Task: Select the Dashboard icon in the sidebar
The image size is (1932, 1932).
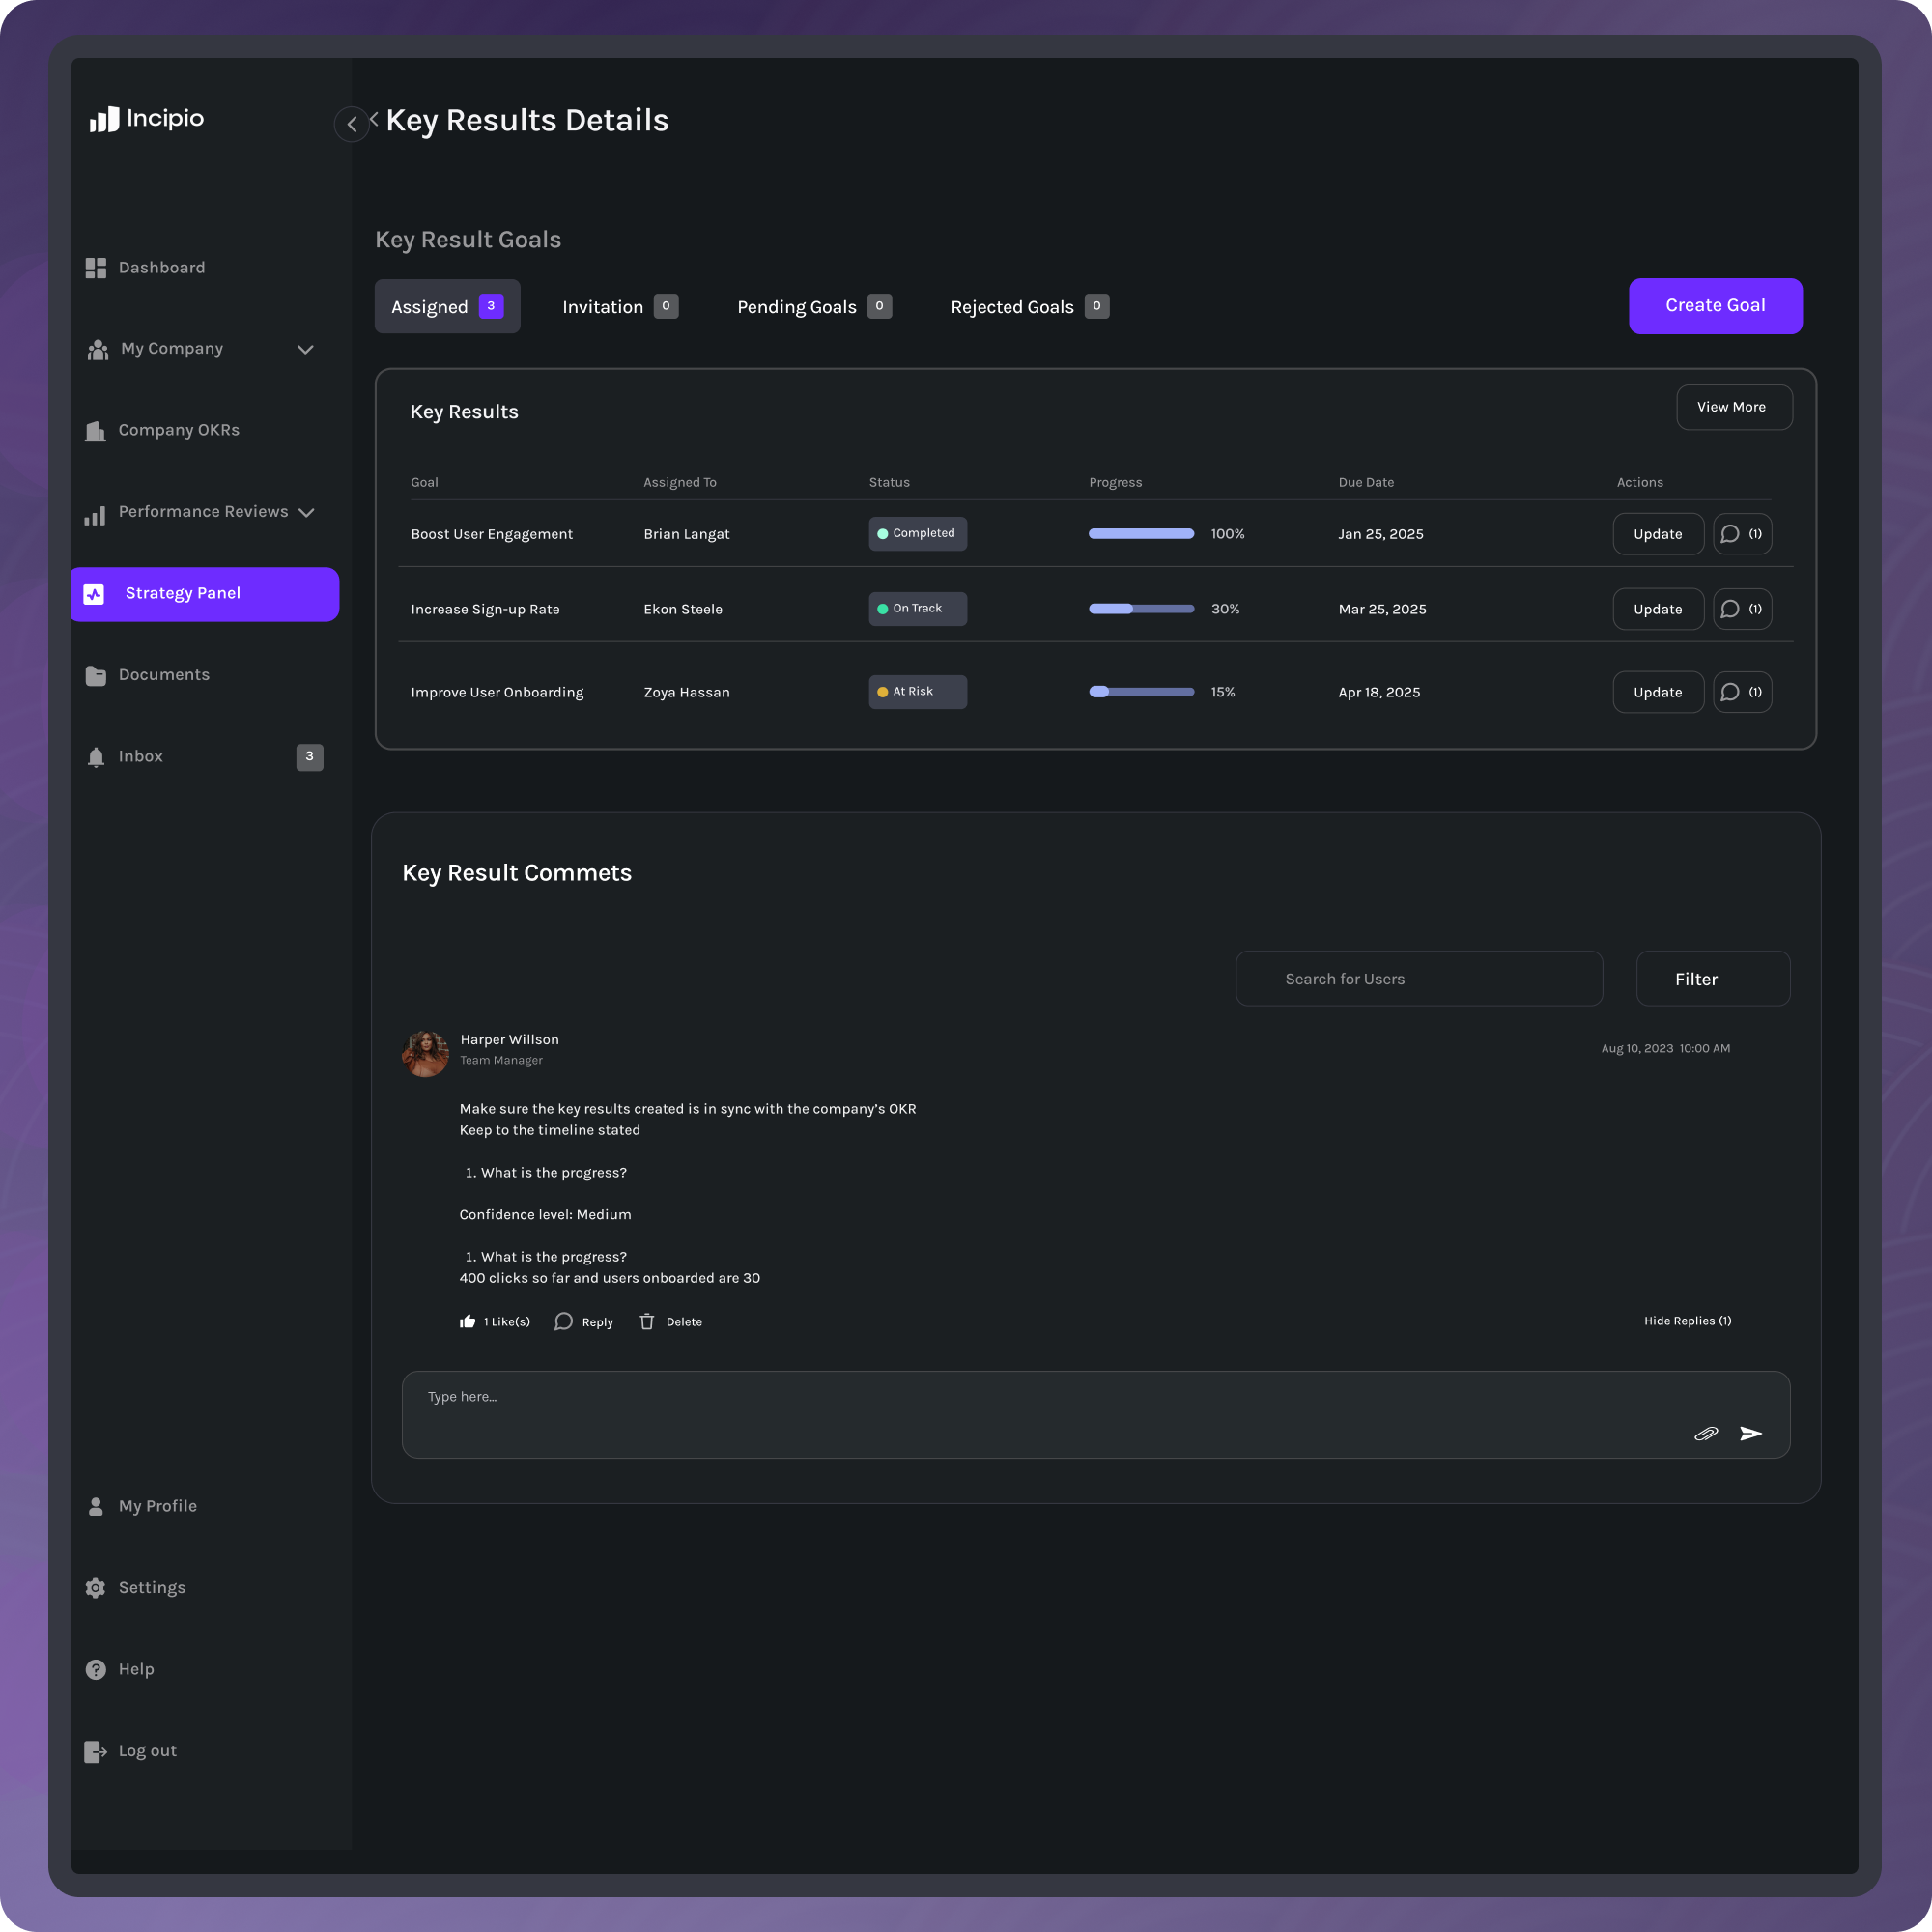Action: [x=96, y=267]
